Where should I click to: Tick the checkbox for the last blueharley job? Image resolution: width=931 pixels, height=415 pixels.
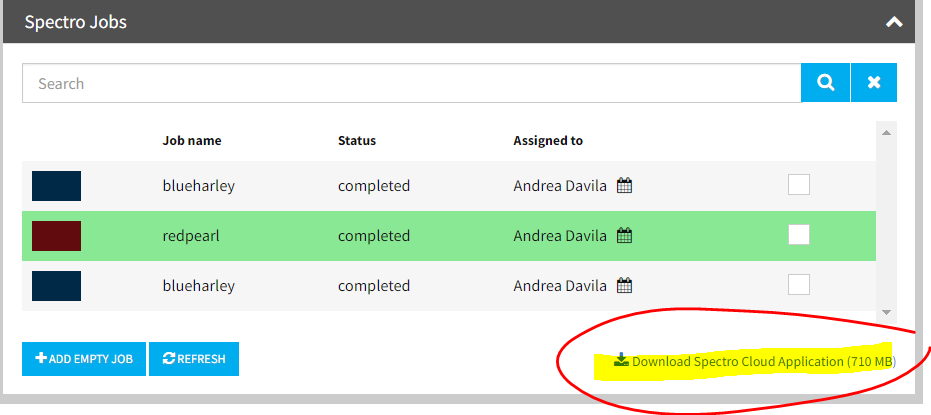(799, 285)
